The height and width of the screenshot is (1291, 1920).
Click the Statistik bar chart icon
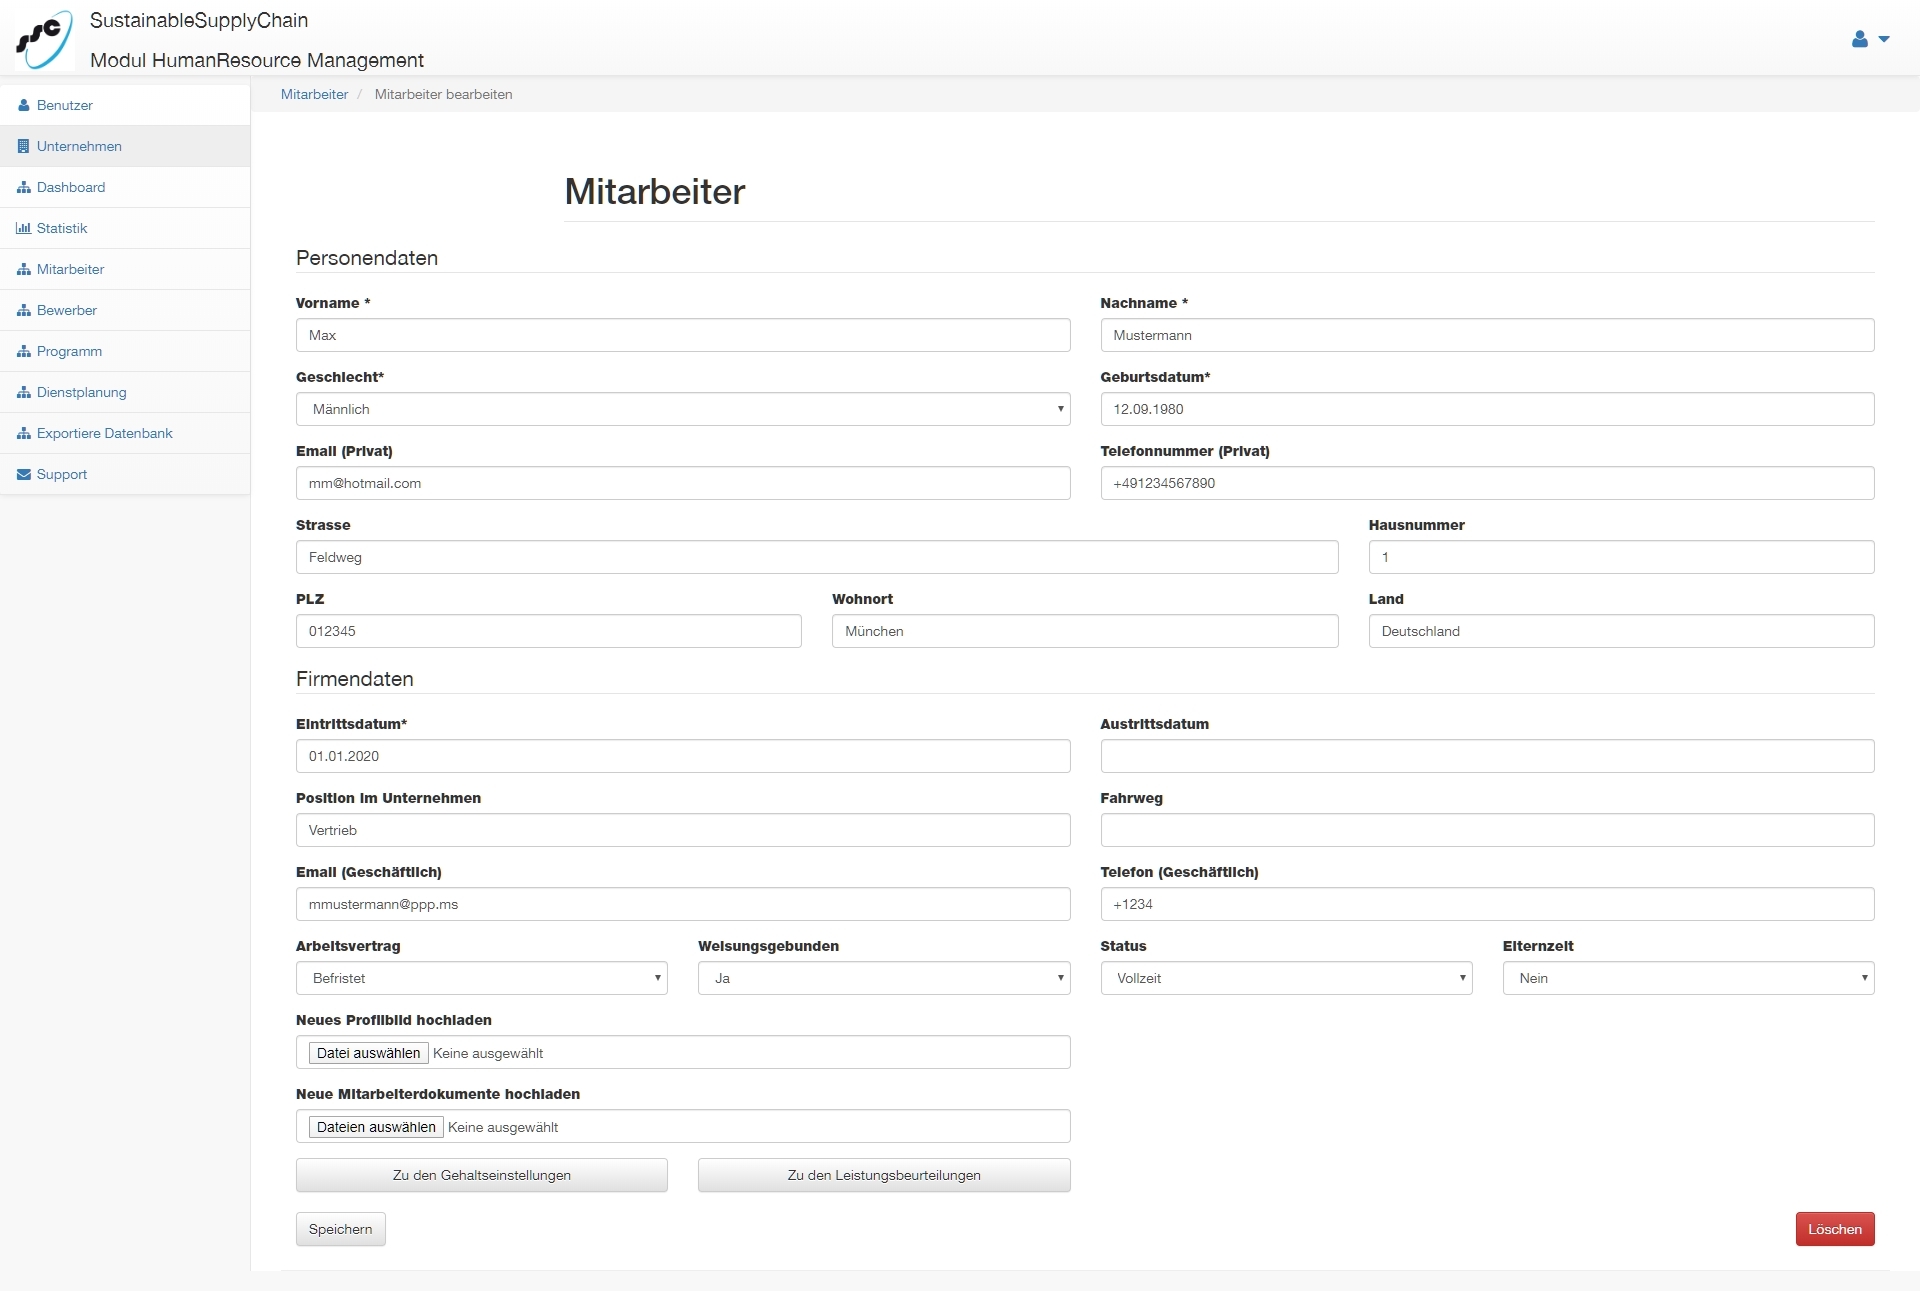[24, 228]
